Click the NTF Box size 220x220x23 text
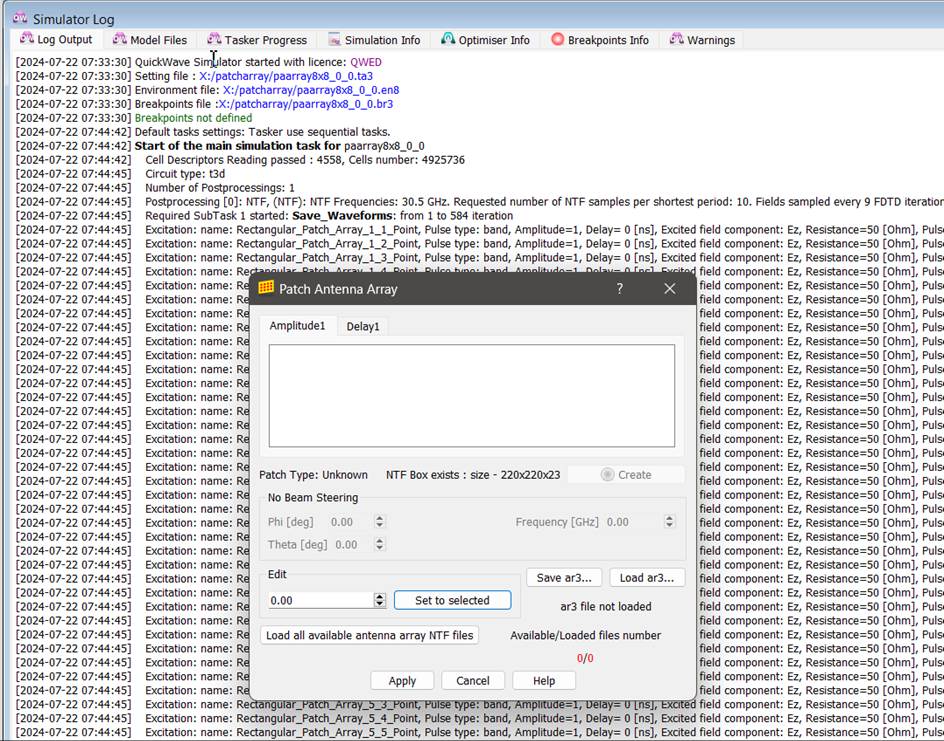Viewport: 944px width, 741px height. (473, 474)
